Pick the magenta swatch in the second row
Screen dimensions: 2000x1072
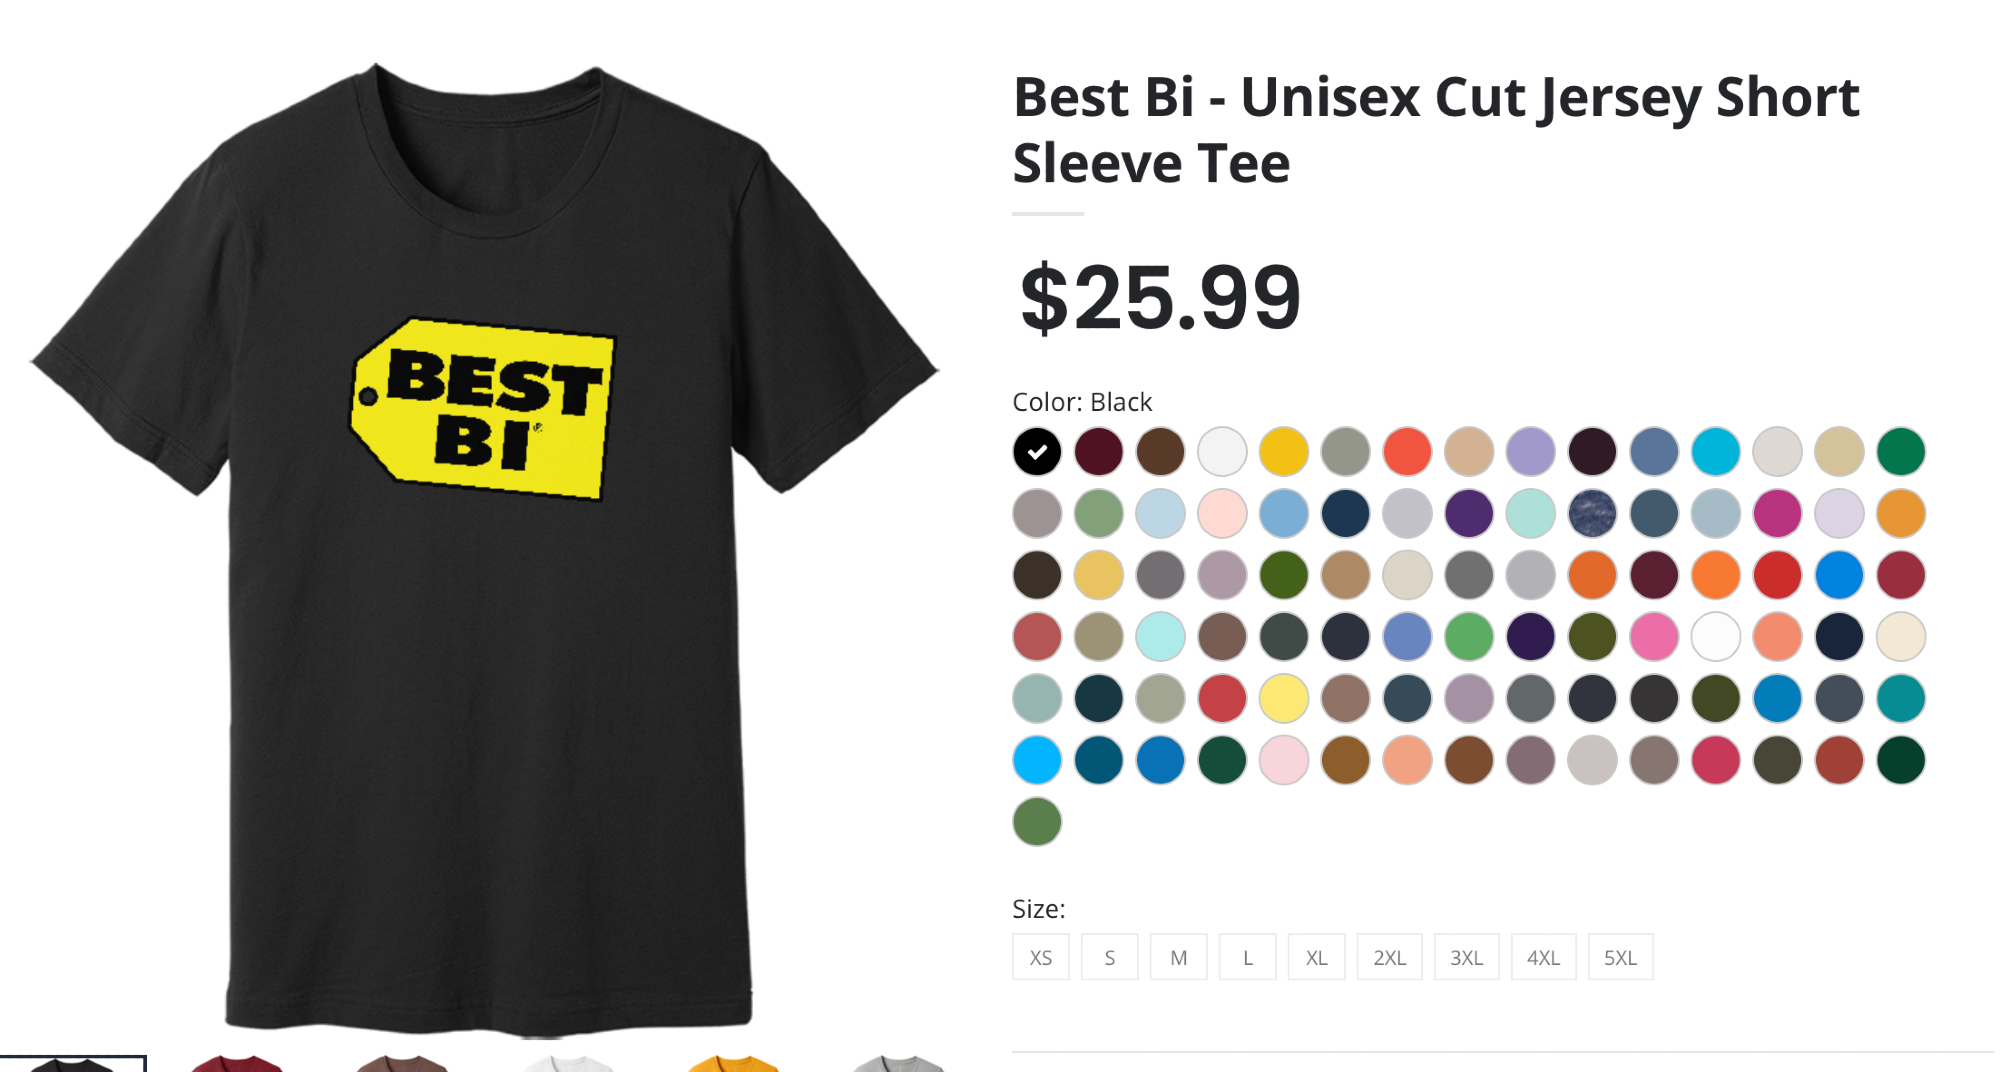pos(1778,514)
